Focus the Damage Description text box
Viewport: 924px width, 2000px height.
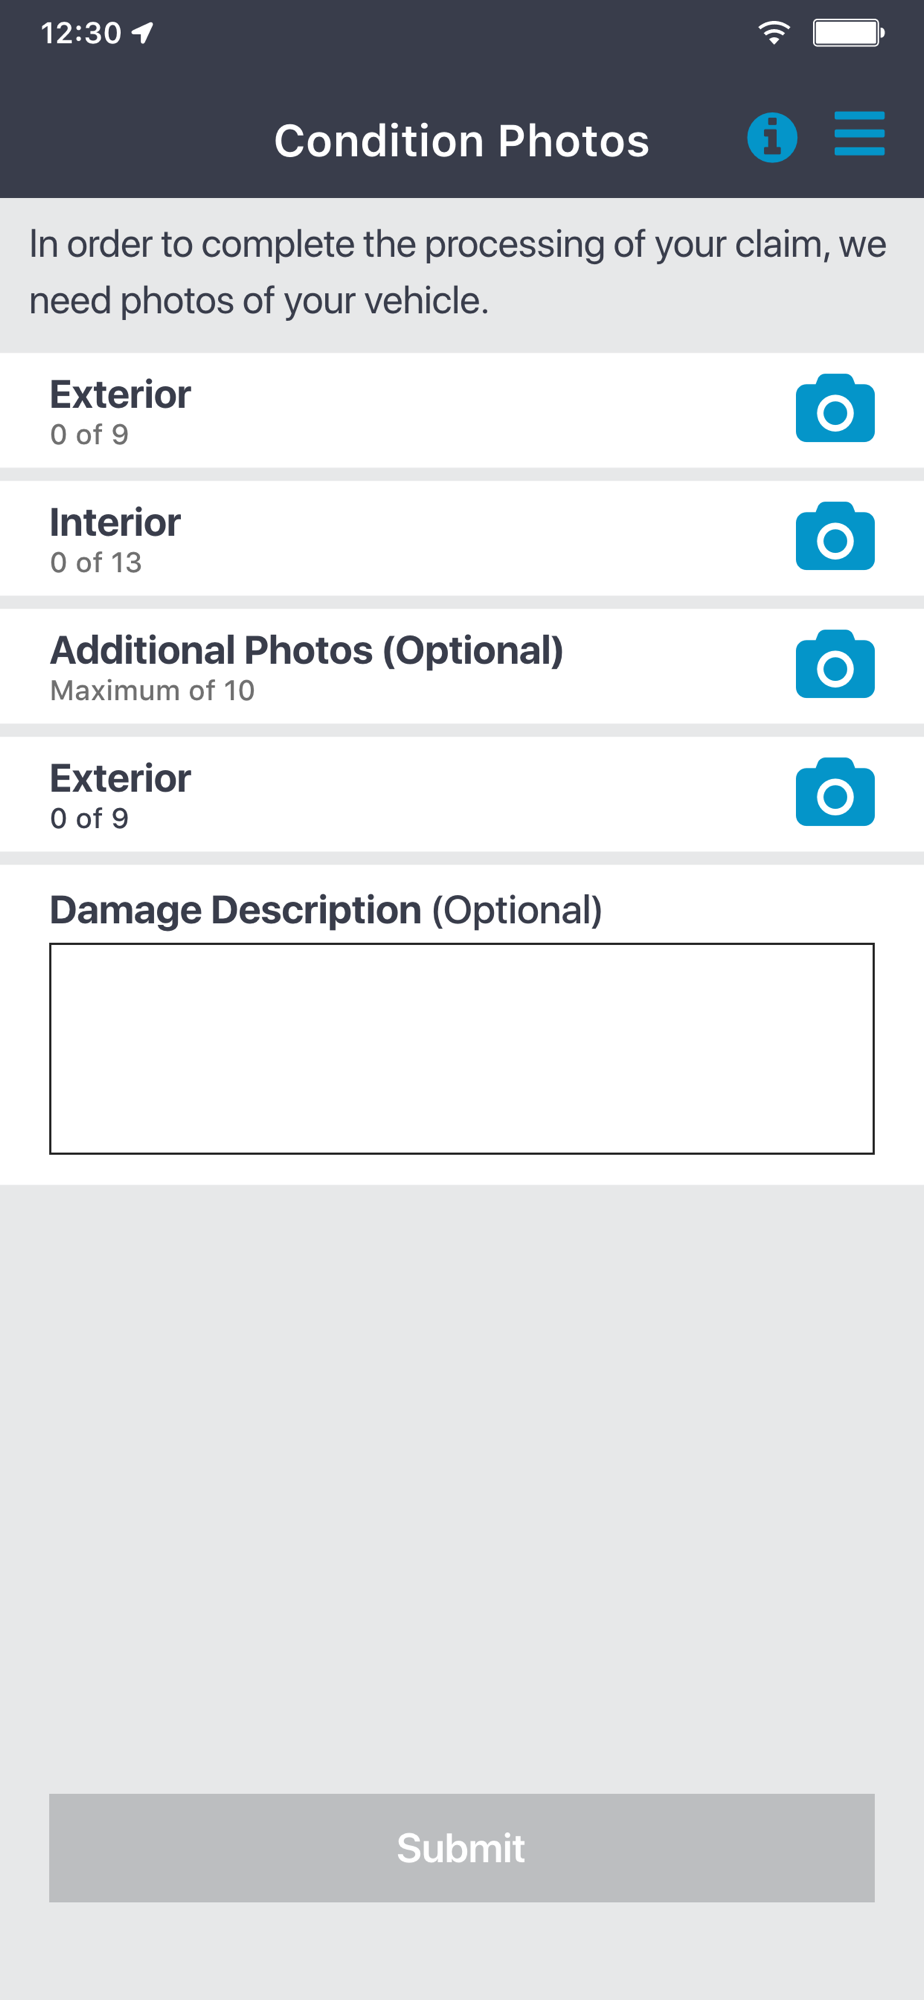click(462, 1048)
